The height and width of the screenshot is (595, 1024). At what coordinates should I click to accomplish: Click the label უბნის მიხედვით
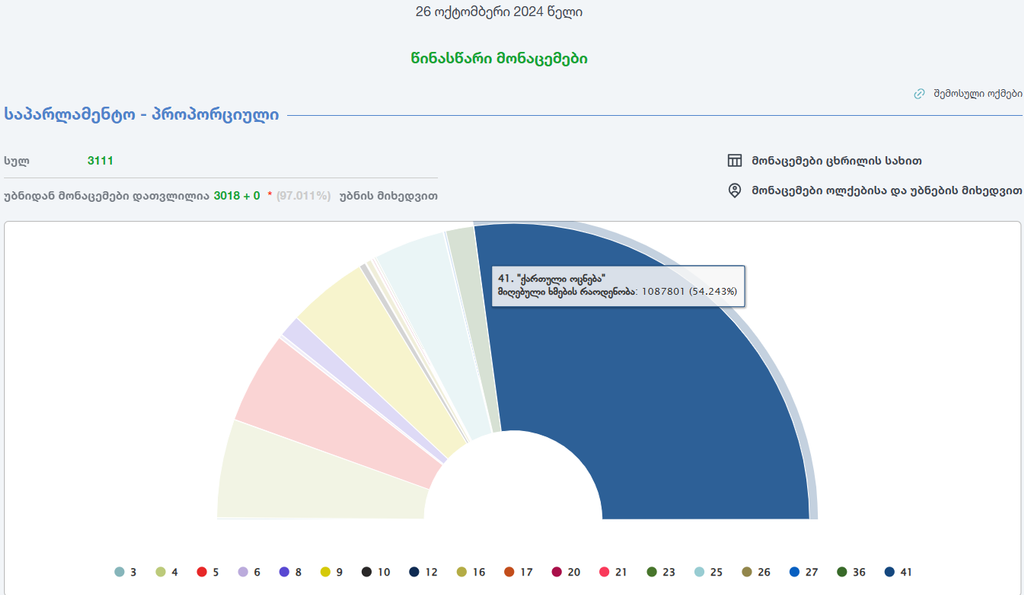(389, 196)
